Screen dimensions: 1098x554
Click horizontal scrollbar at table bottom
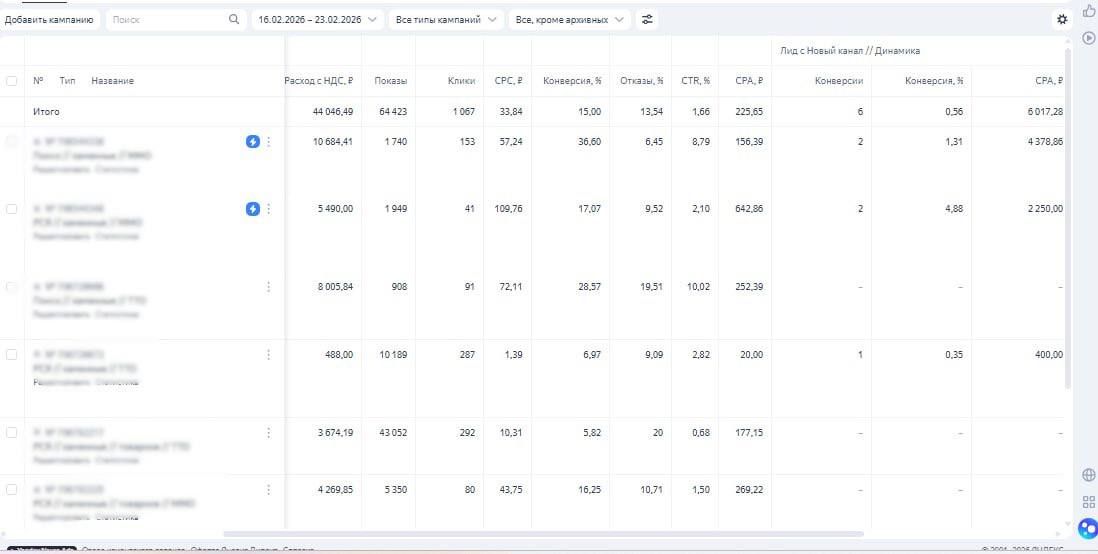pyautogui.click(x=540, y=534)
